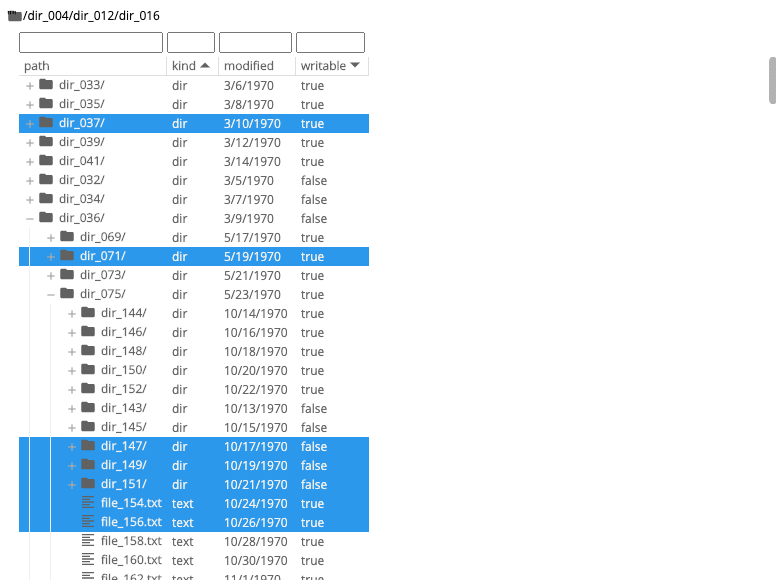Click the folder icon of dir_035/
This screenshot has height=580, width=776.
pyautogui.click(x=46, y=103)
